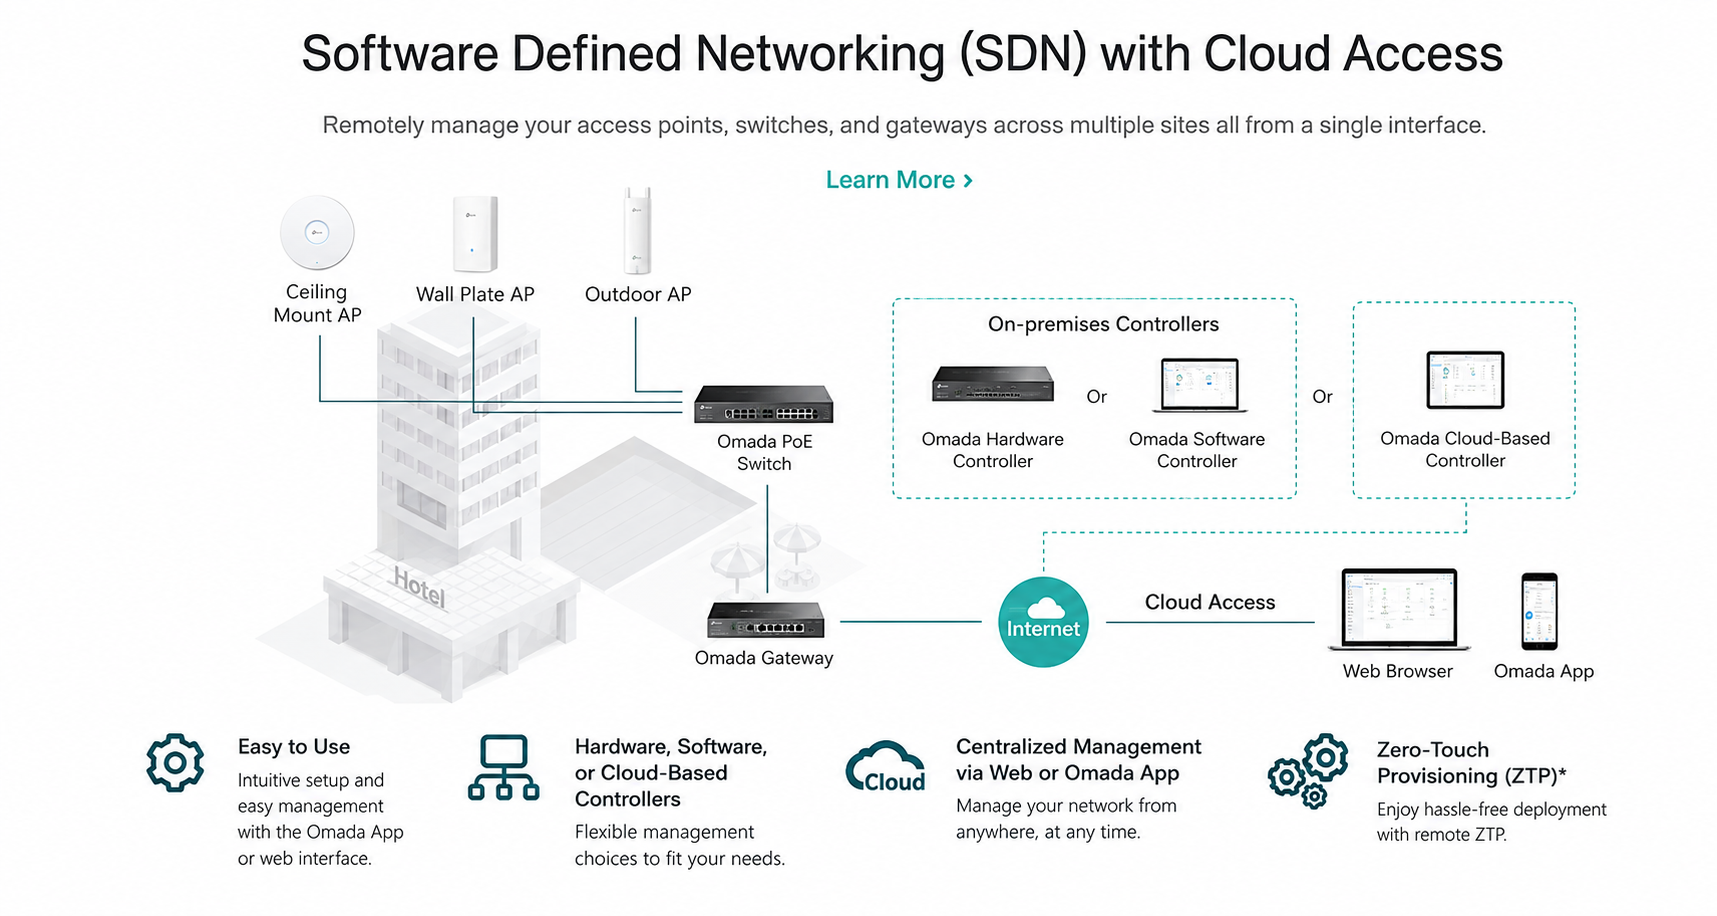This screenshot has height=916, width=1717.
Task: Select the Wall Plate AP device image
Action: tap(475, 234)
